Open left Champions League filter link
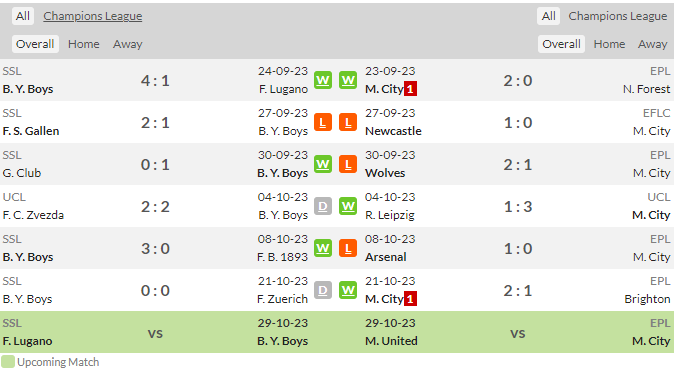Image resolution: width=677 pixels, height=381 pixels. pos(92,16)
